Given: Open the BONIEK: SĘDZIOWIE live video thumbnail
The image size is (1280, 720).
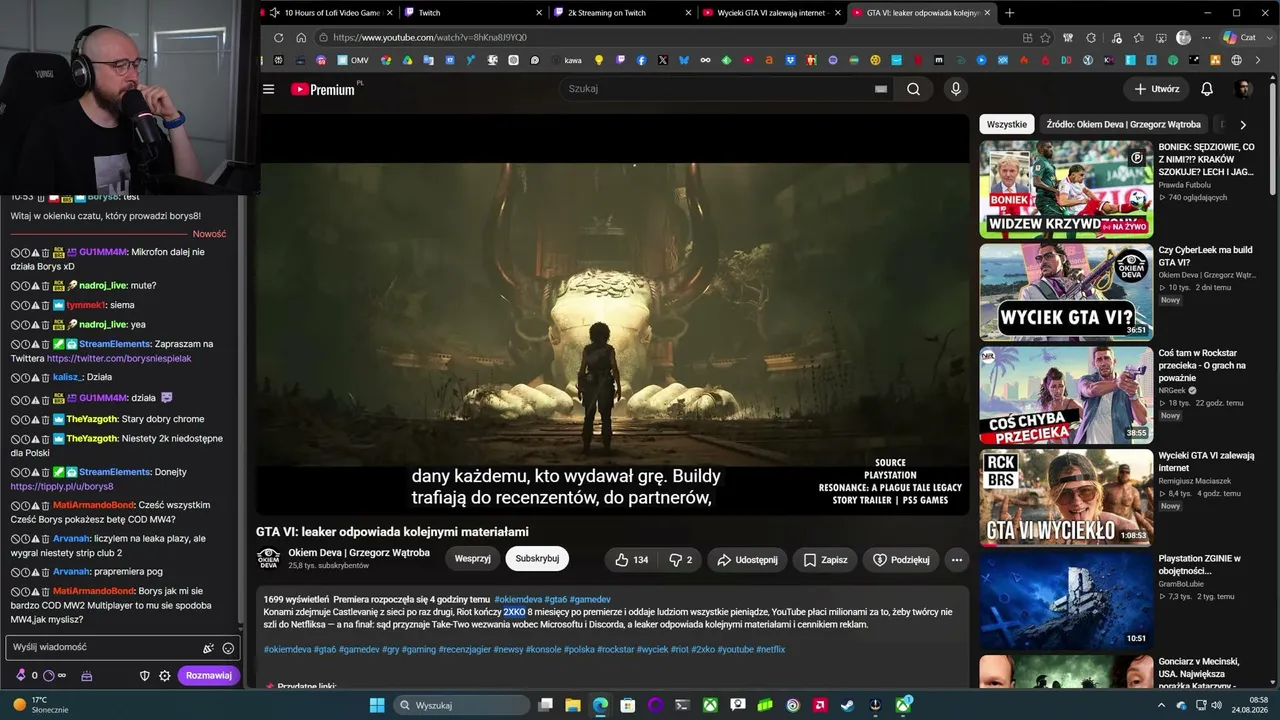Looking at the screenshot, I should click(x=1066, y=189).
